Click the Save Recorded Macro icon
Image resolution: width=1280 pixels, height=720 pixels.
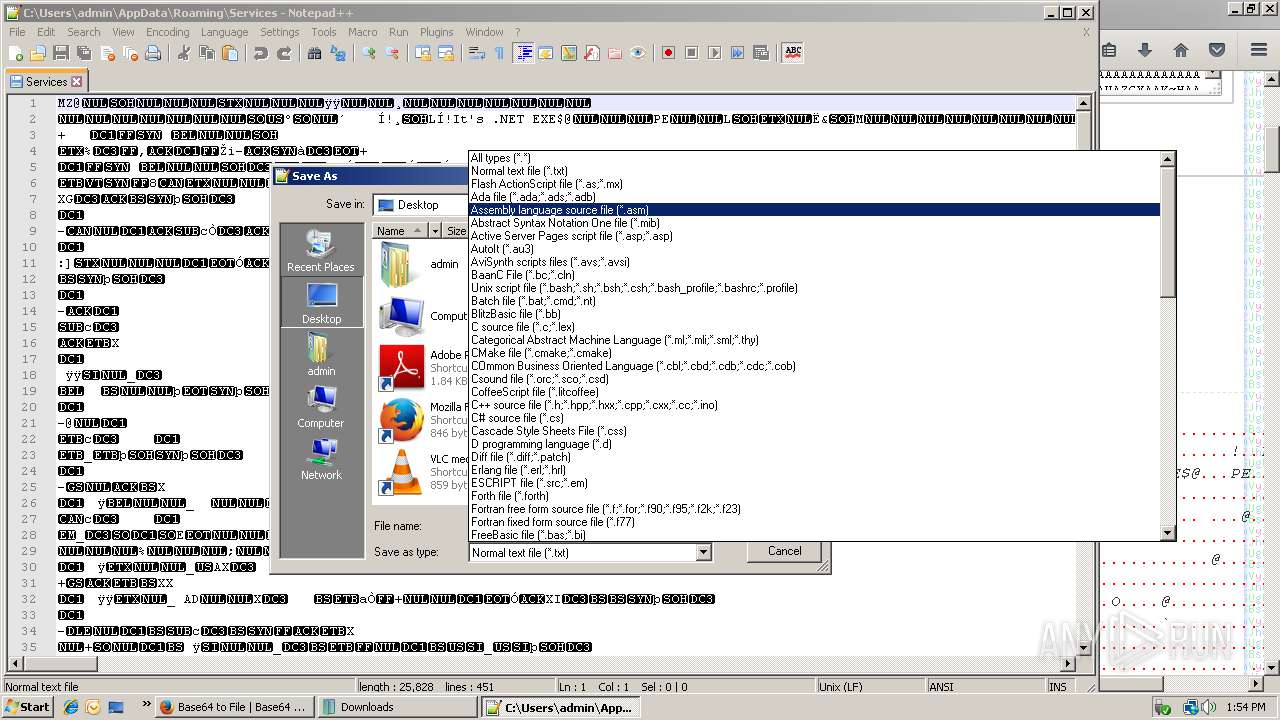point(761,53)
